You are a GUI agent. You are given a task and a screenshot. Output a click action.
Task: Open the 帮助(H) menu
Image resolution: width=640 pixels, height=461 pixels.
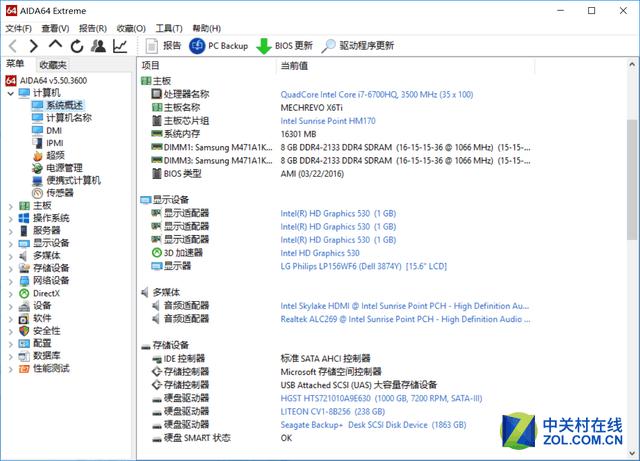coord(207,28)
